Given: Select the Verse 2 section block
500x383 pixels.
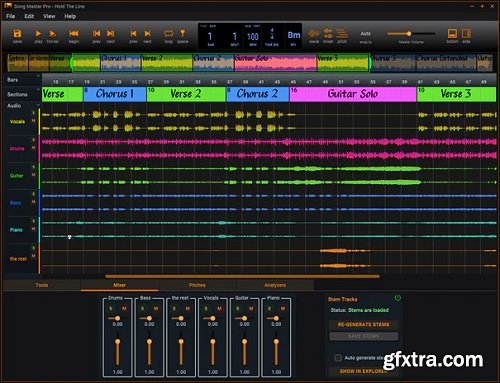Looking at the screenshot, I should (x=186, y=94).
